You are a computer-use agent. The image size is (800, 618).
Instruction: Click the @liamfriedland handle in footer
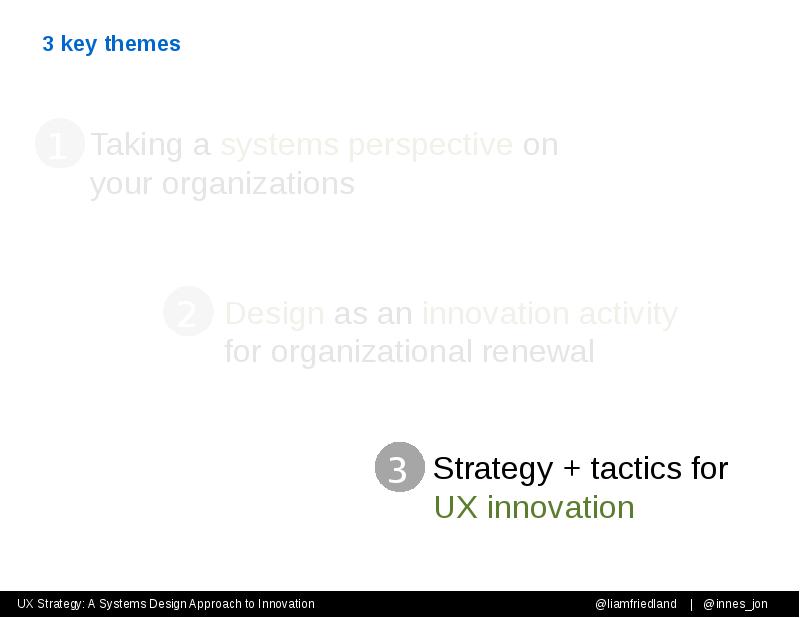pos(636,604)
